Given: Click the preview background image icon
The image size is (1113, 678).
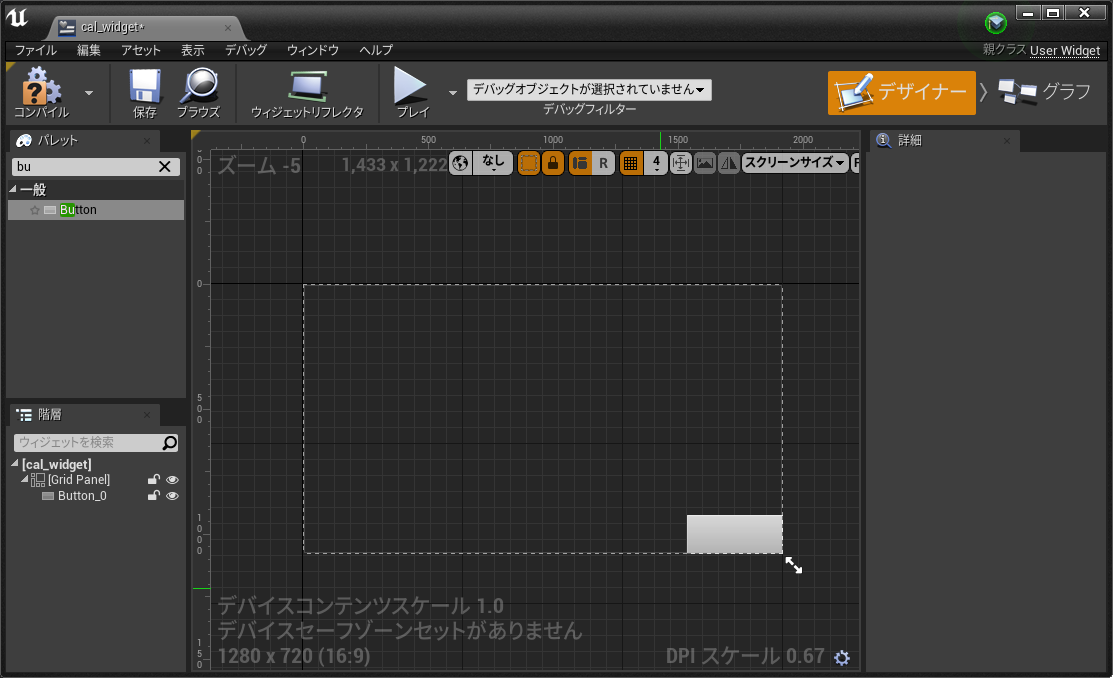Looking at the screenshot, I should pyautogui.click(x=705, y=163).
